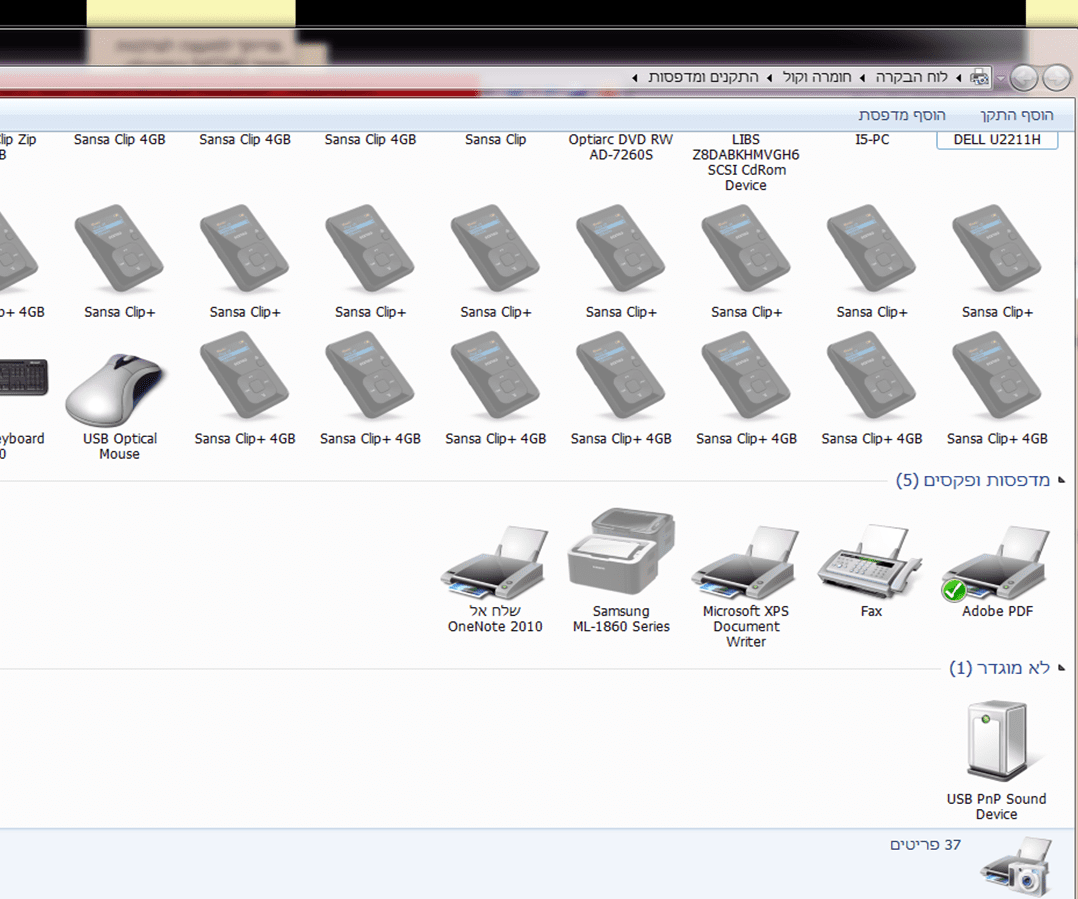Click the 'לא מוגדר (1)' group heading
Screen dimensions: 1078x899
coord(1000,667)
